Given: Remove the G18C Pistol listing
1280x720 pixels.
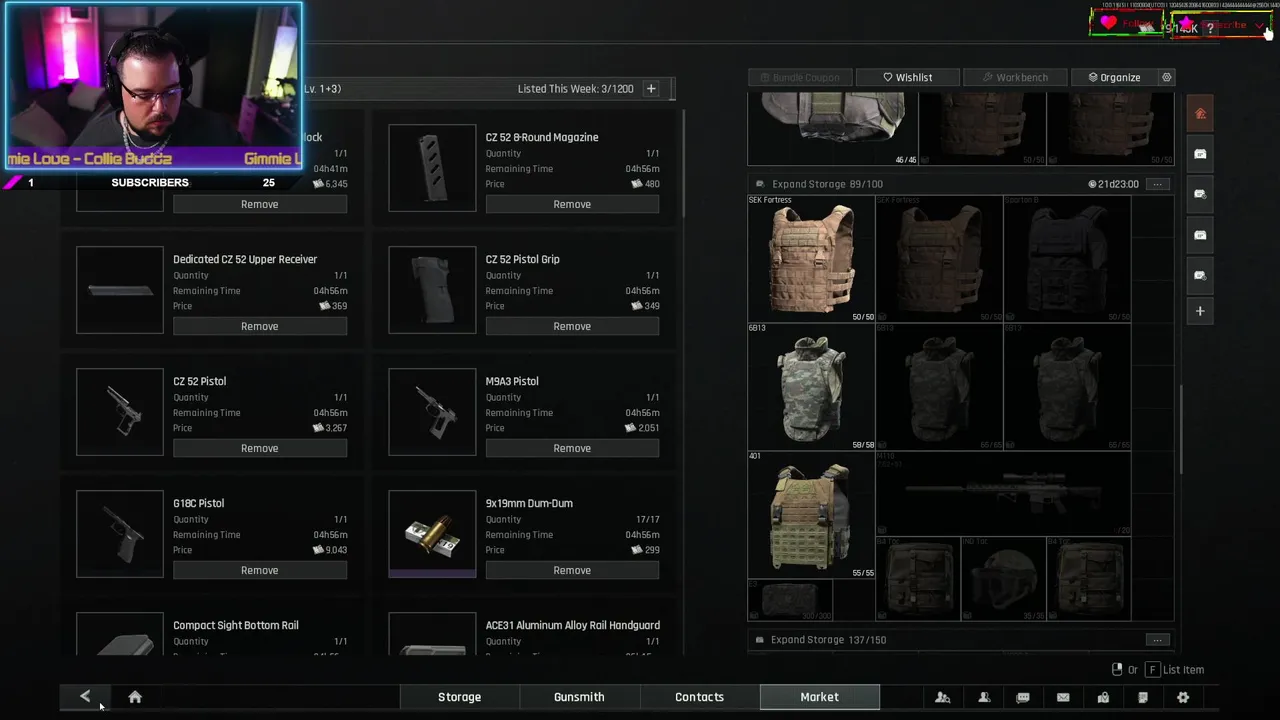Looking at the screenshot, I should point(259,570).
